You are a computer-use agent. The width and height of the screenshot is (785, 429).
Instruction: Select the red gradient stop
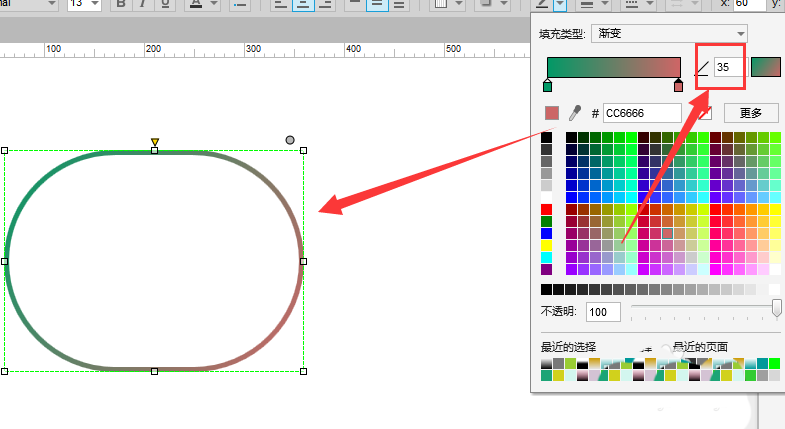point(678,86)
